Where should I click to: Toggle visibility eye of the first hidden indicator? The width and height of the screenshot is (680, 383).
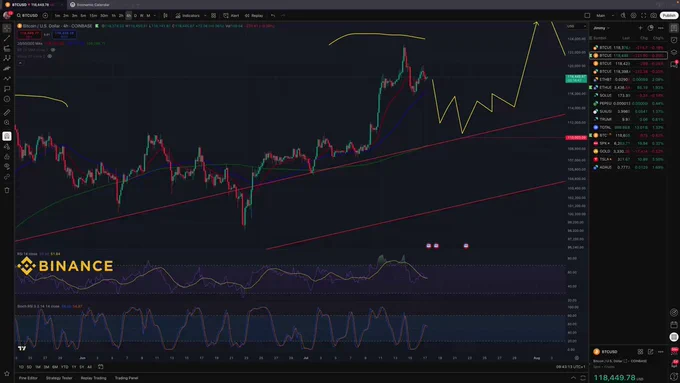click(53, 50)
